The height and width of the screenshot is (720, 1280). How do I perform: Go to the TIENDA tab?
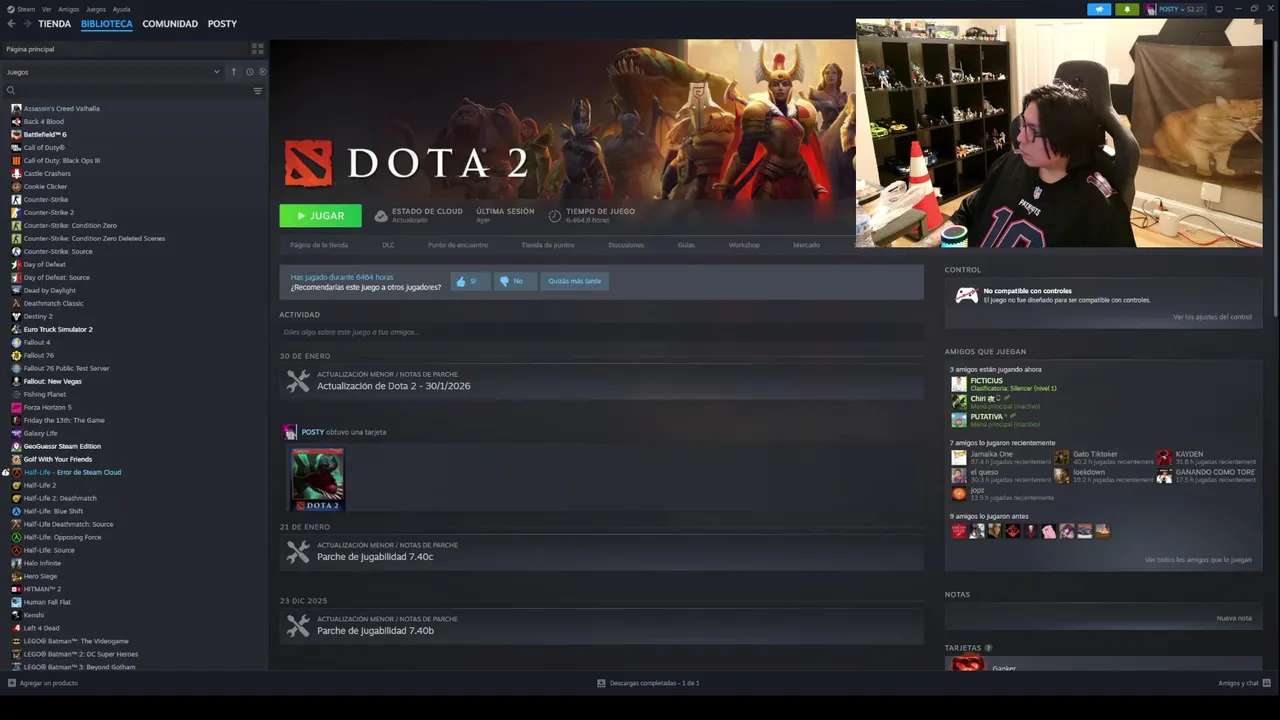point(55,24)
